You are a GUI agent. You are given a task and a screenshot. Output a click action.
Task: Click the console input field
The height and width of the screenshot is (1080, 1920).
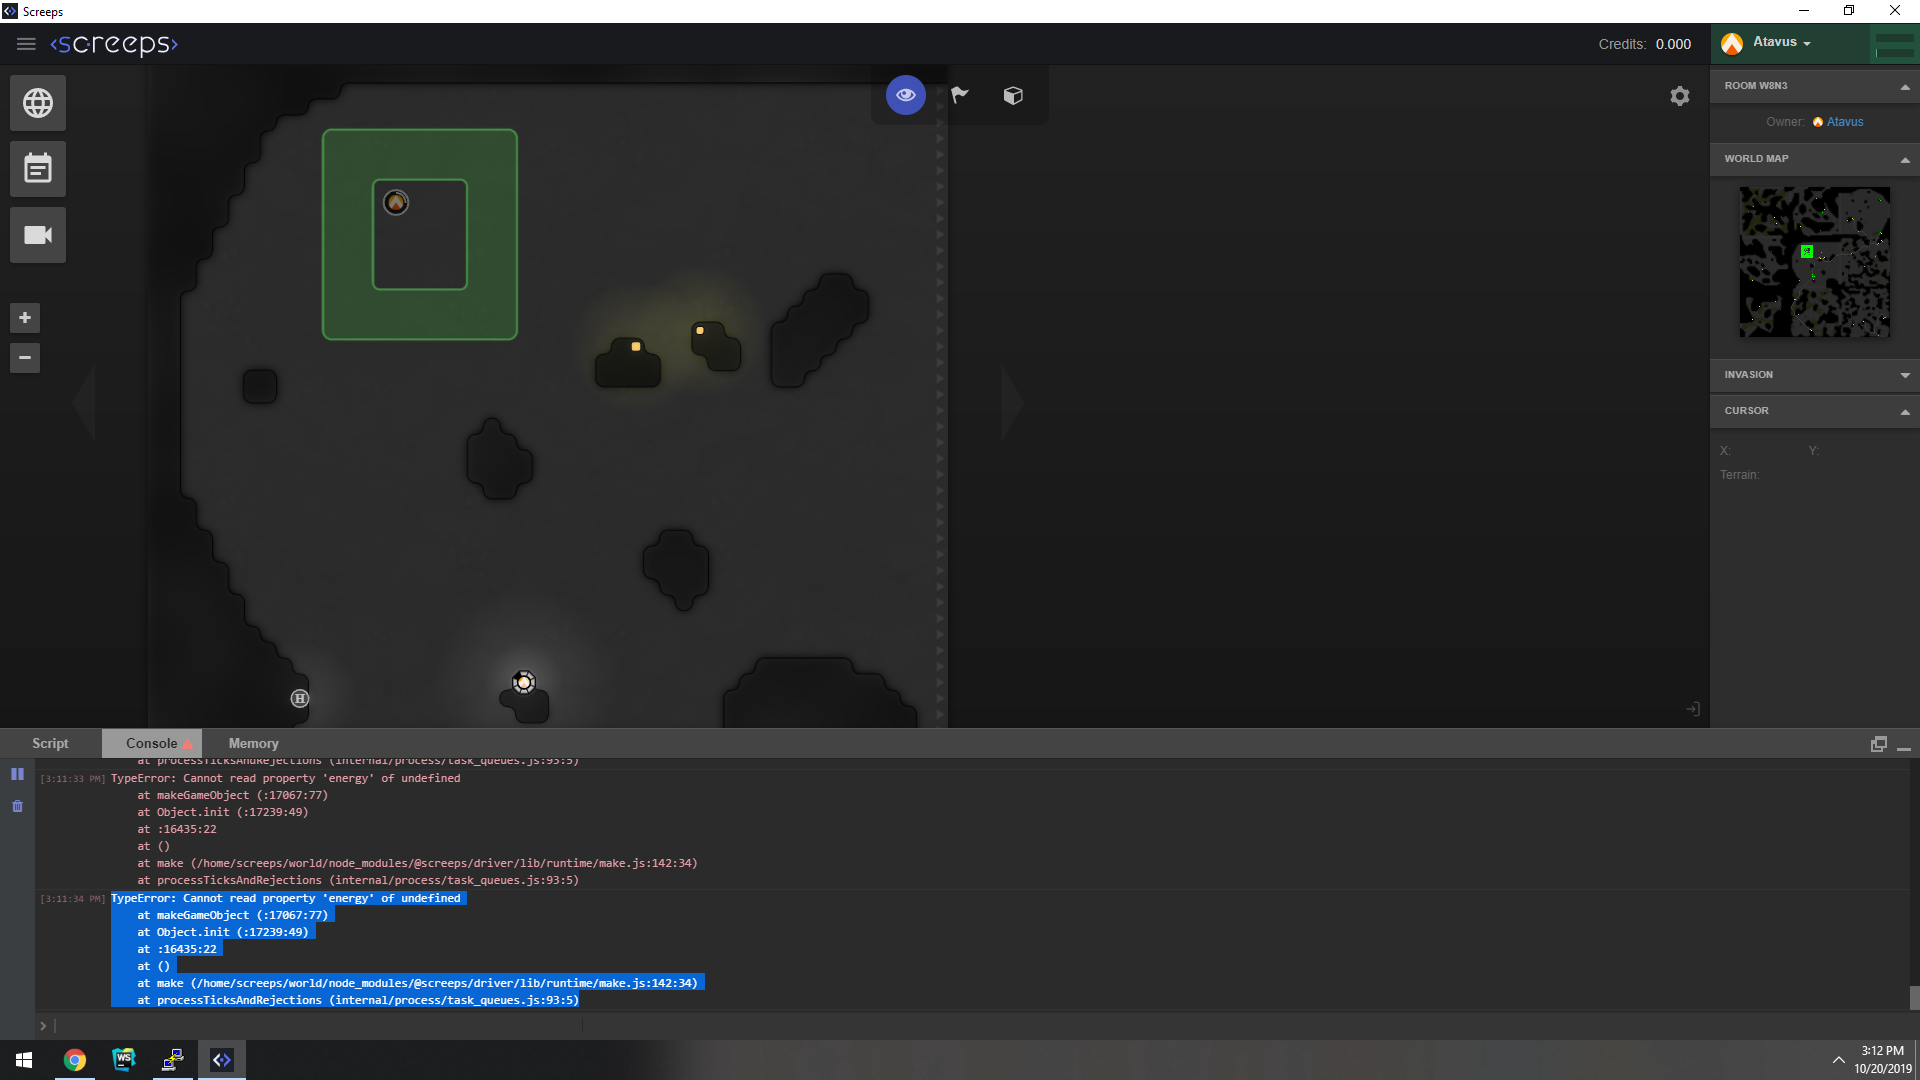click(x=960, y=1025)
